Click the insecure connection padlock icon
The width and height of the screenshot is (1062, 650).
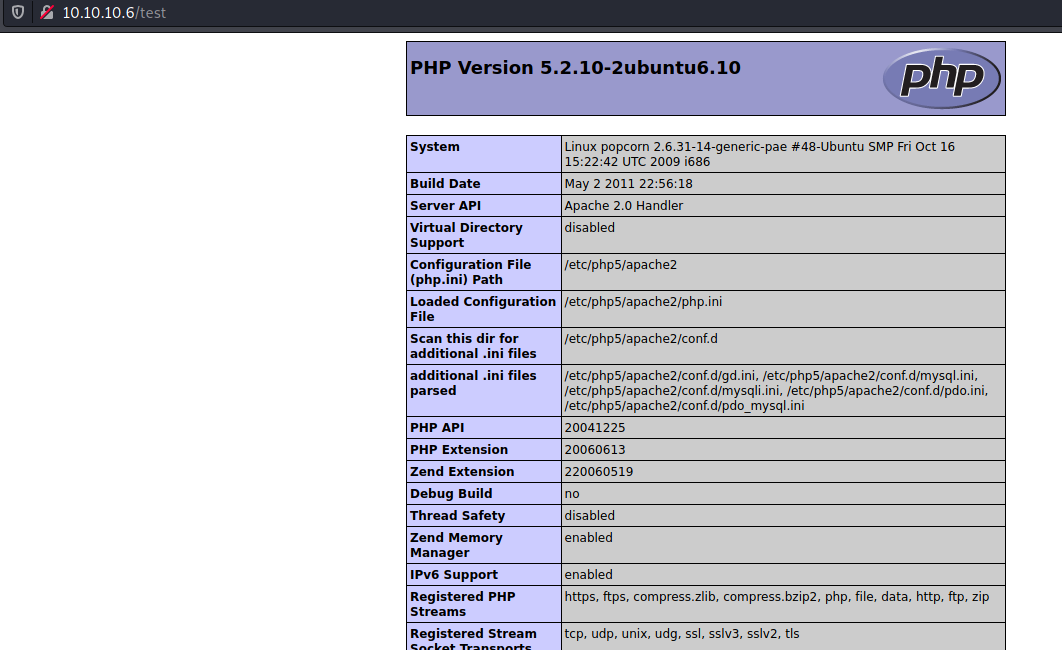coord(47,12)
